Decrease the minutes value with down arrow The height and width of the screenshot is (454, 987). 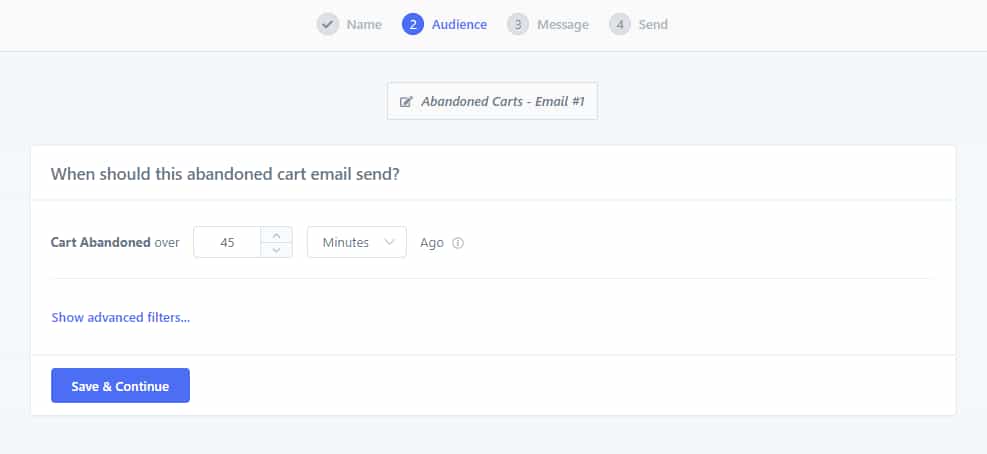[276, 250]
